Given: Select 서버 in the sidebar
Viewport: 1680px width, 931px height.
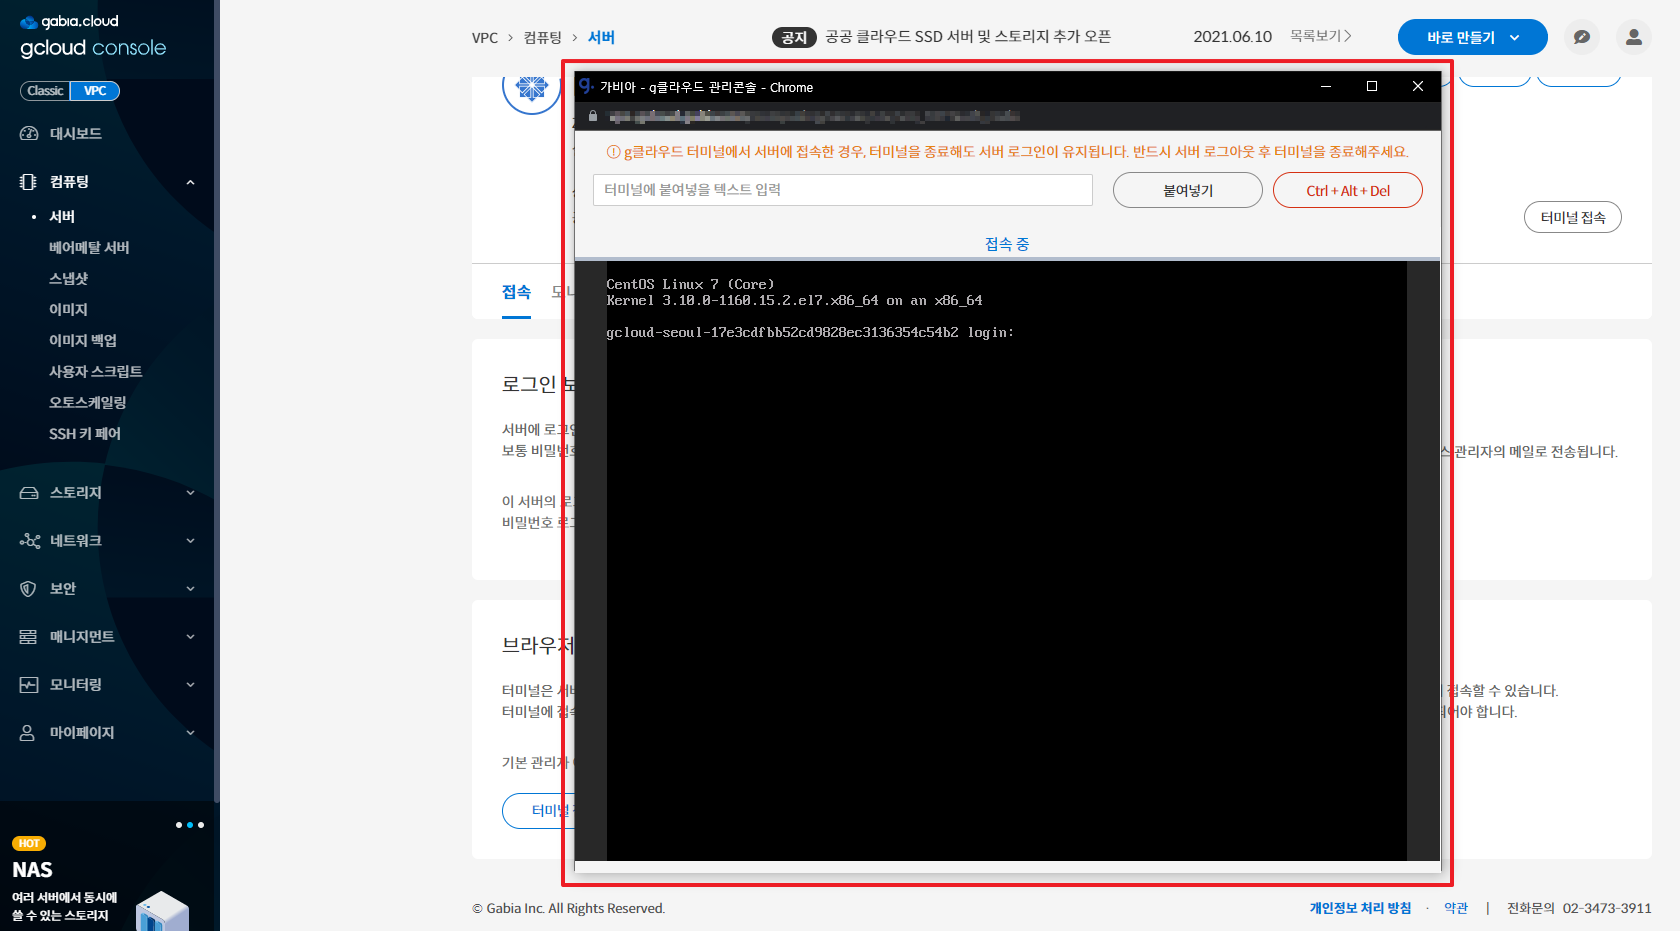Looking at the screenshot, I should coord(62,217).
